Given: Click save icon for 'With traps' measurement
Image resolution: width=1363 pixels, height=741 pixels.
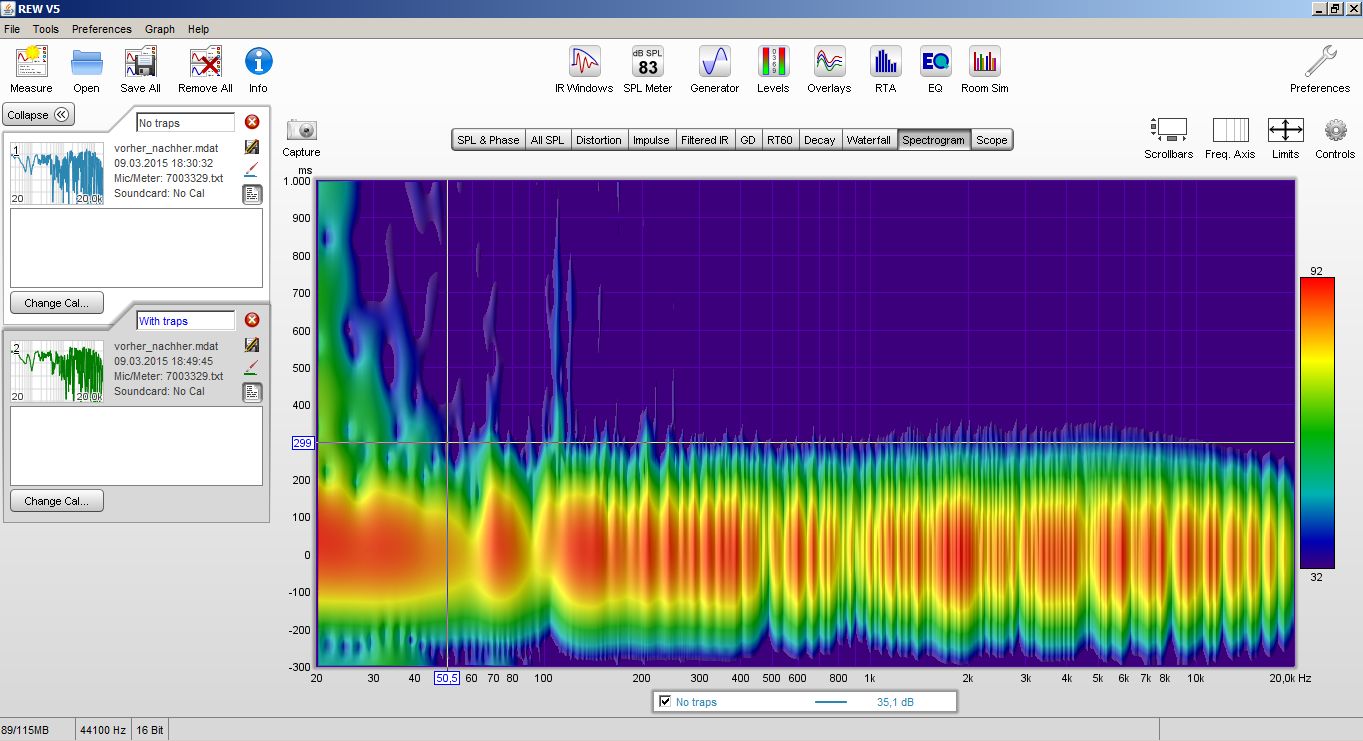Looking at the screenshot, I should [x=252, y=345].
